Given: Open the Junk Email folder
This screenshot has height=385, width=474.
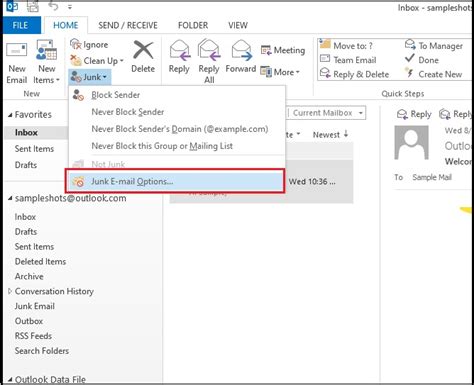Looking at the screenshot, I should 35,306.
